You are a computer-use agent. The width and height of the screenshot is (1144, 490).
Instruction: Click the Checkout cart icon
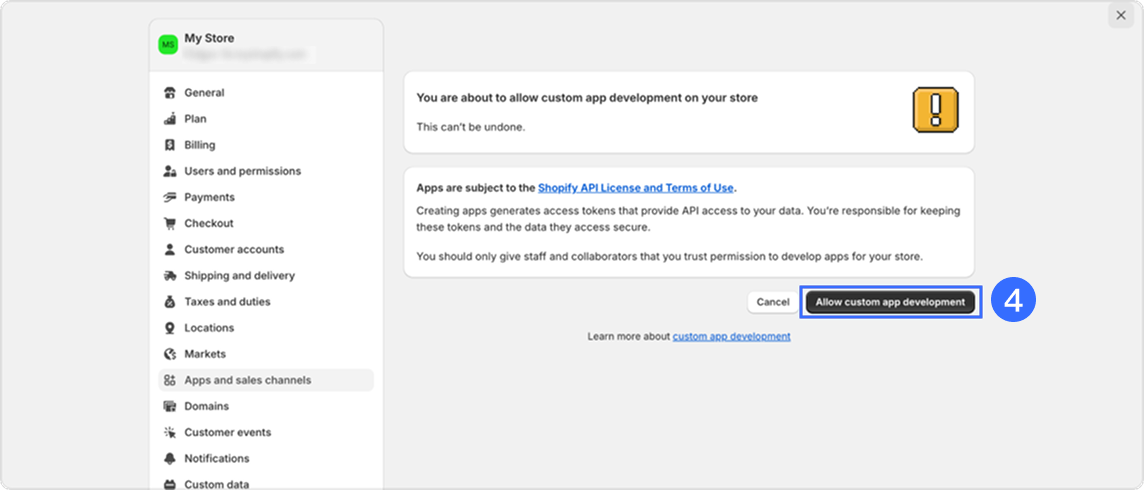170,223
